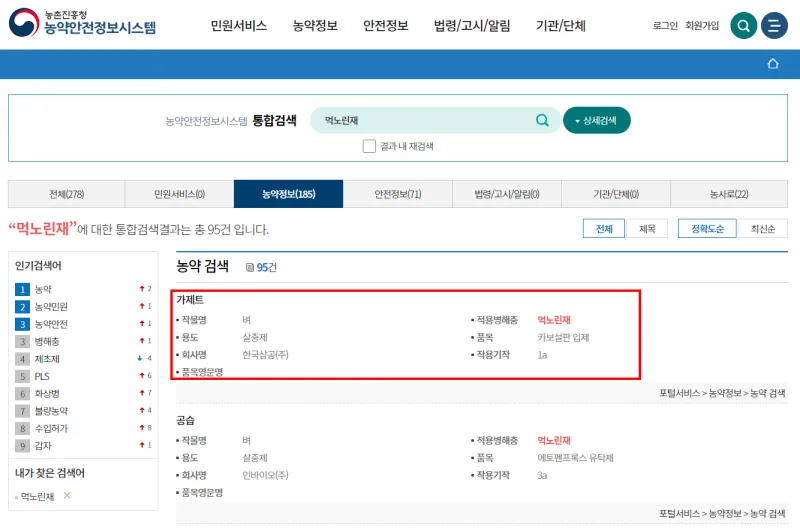Switch to the 전체(278) tab

coord(66,194)
